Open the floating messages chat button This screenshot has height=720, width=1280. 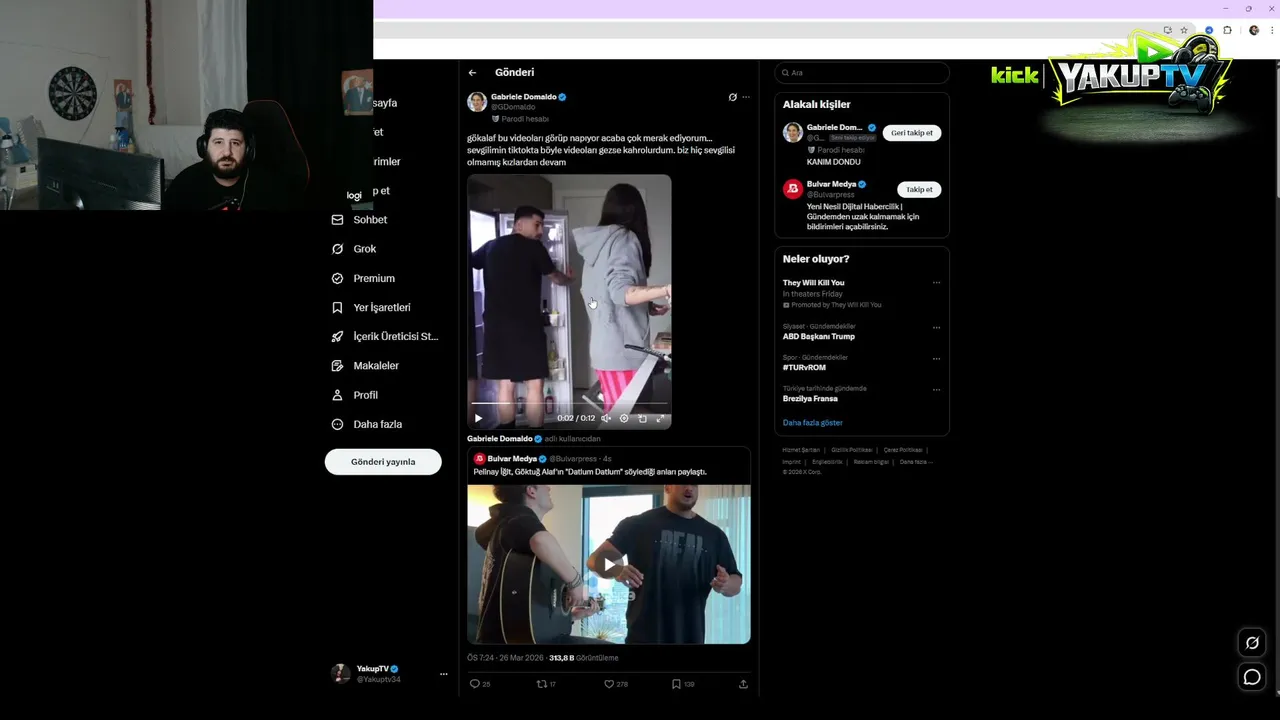click(x=1252, y=677)
